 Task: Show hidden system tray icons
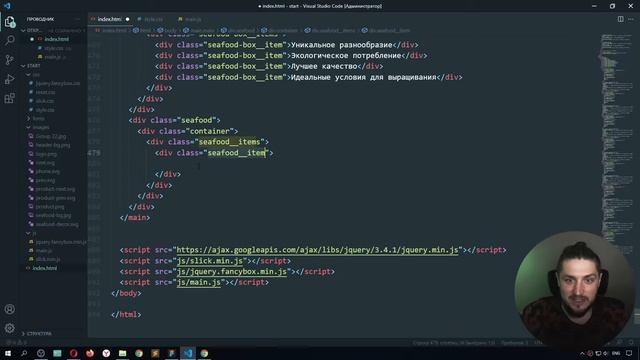pyautogui.click(x=582, y=353)
